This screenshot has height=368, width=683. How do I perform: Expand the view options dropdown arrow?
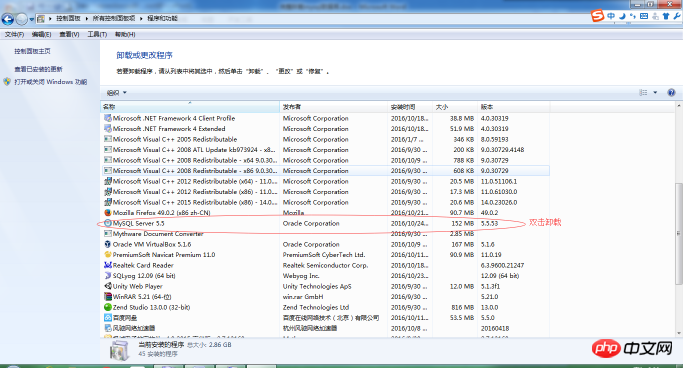point(655,92)
